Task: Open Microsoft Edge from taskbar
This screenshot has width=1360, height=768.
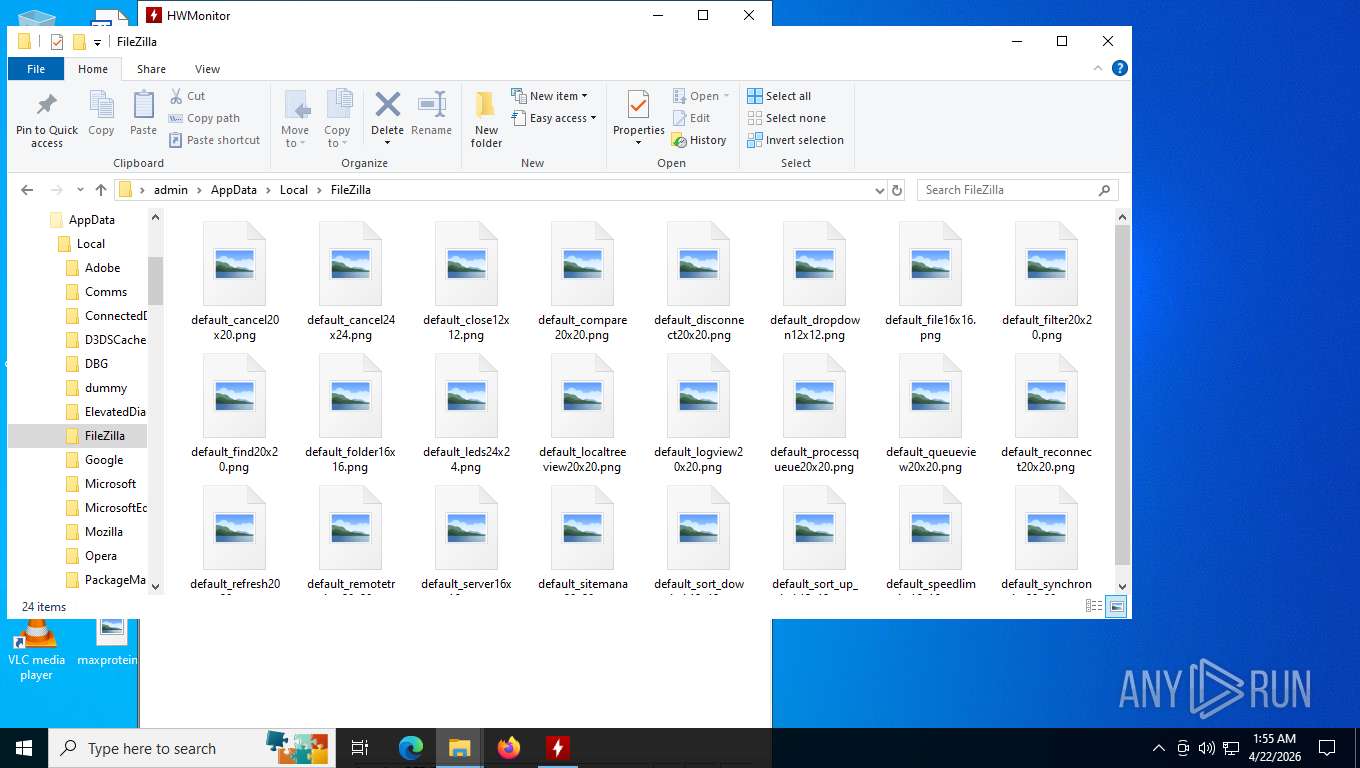Action: pos(411,748)
